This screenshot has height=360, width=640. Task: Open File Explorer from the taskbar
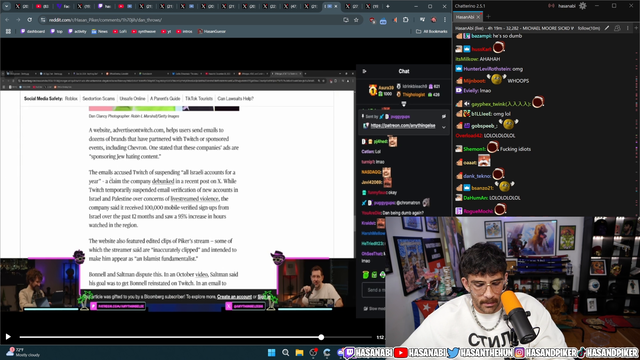(299, 353)
